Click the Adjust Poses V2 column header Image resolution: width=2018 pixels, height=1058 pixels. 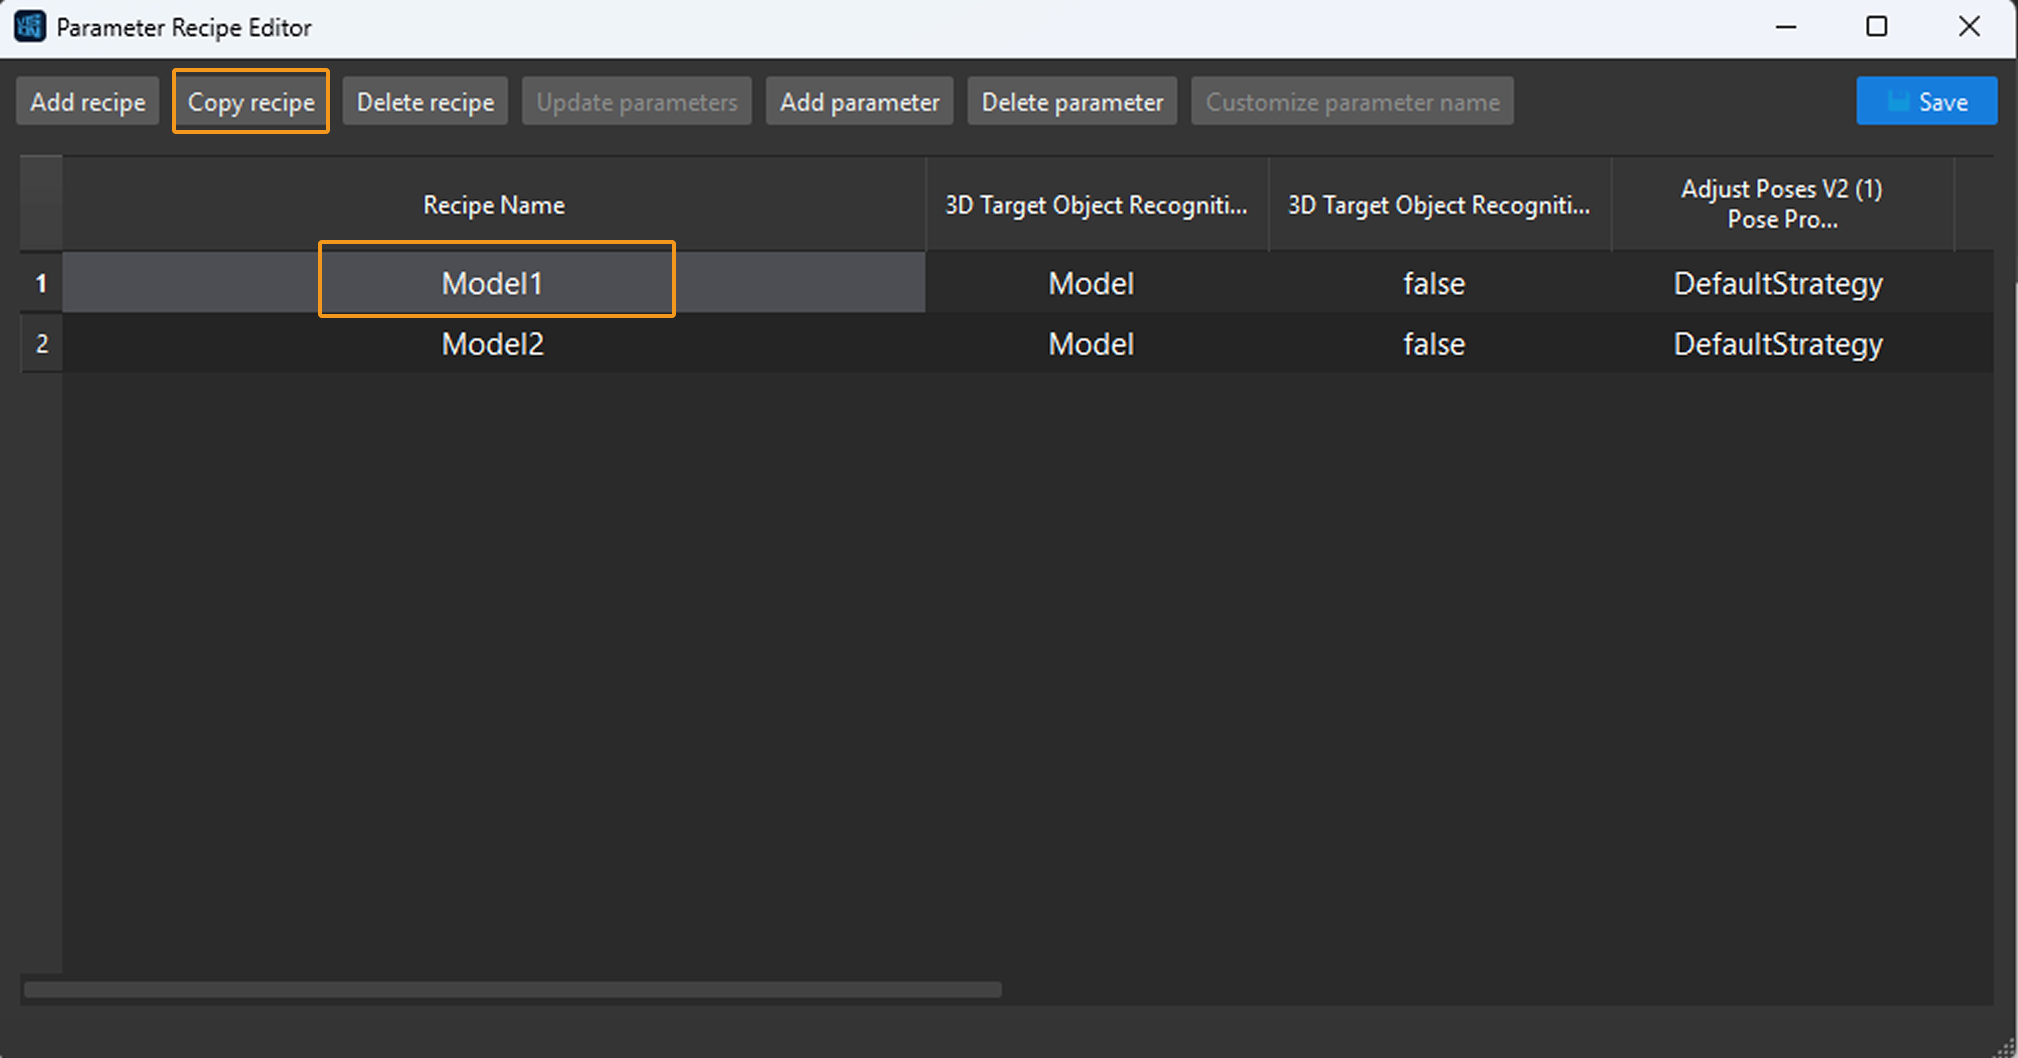pos(1781,204)
